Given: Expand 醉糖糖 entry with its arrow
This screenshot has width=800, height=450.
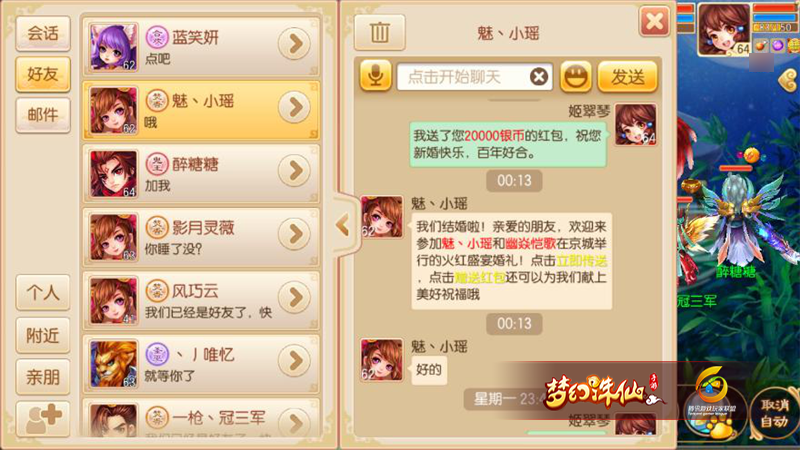Looking at the screenshot, I should coord(294,171).
